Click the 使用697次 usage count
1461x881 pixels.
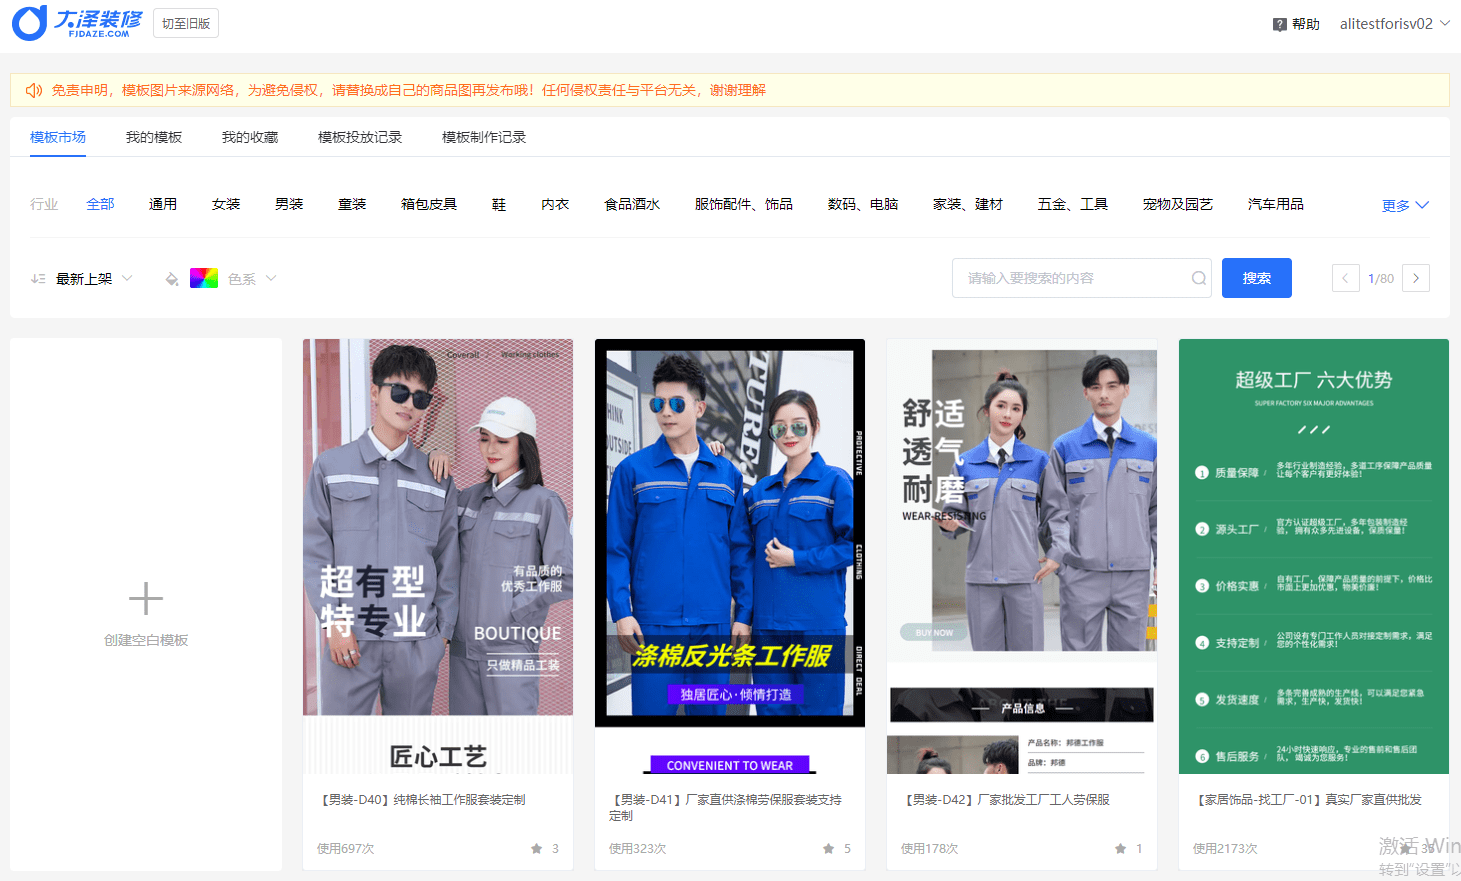click(x=346, y=849)
